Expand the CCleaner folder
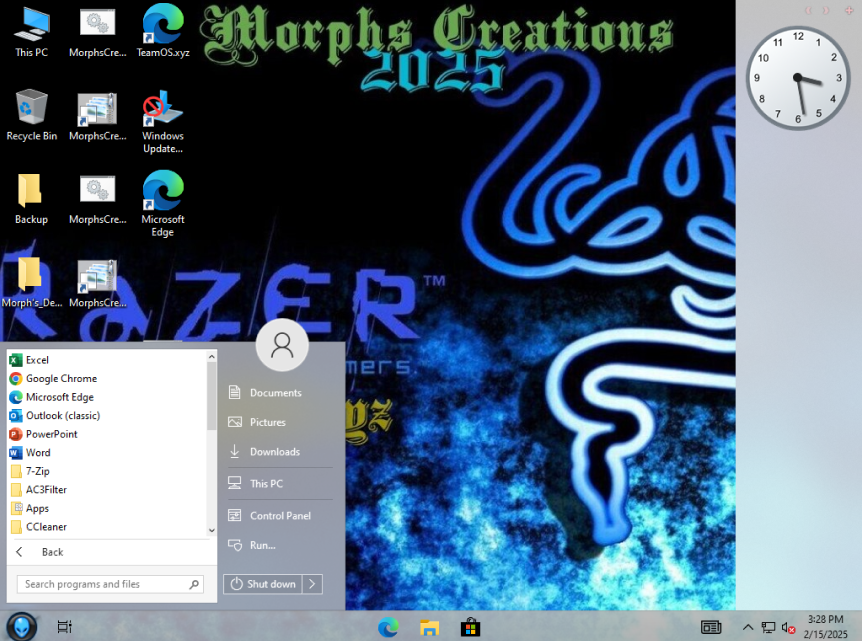 [107, 527]
